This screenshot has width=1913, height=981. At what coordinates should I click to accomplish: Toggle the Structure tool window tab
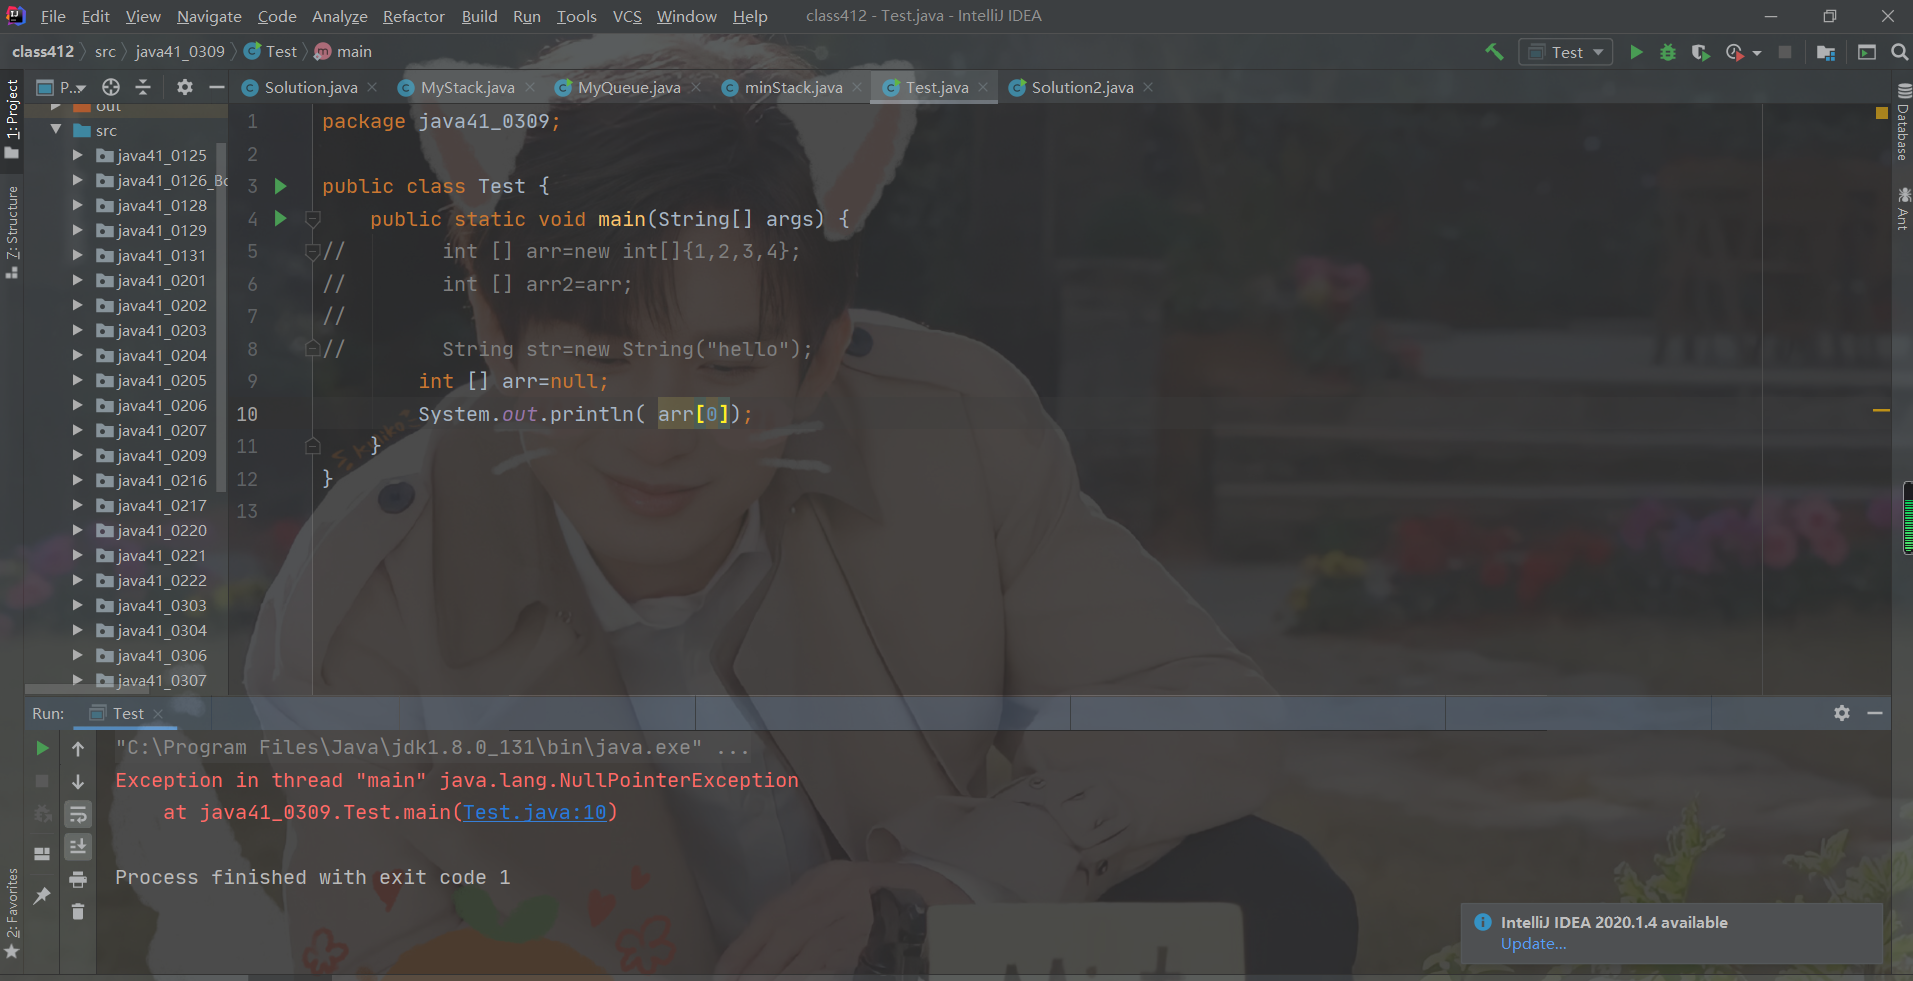click(12, 230)
